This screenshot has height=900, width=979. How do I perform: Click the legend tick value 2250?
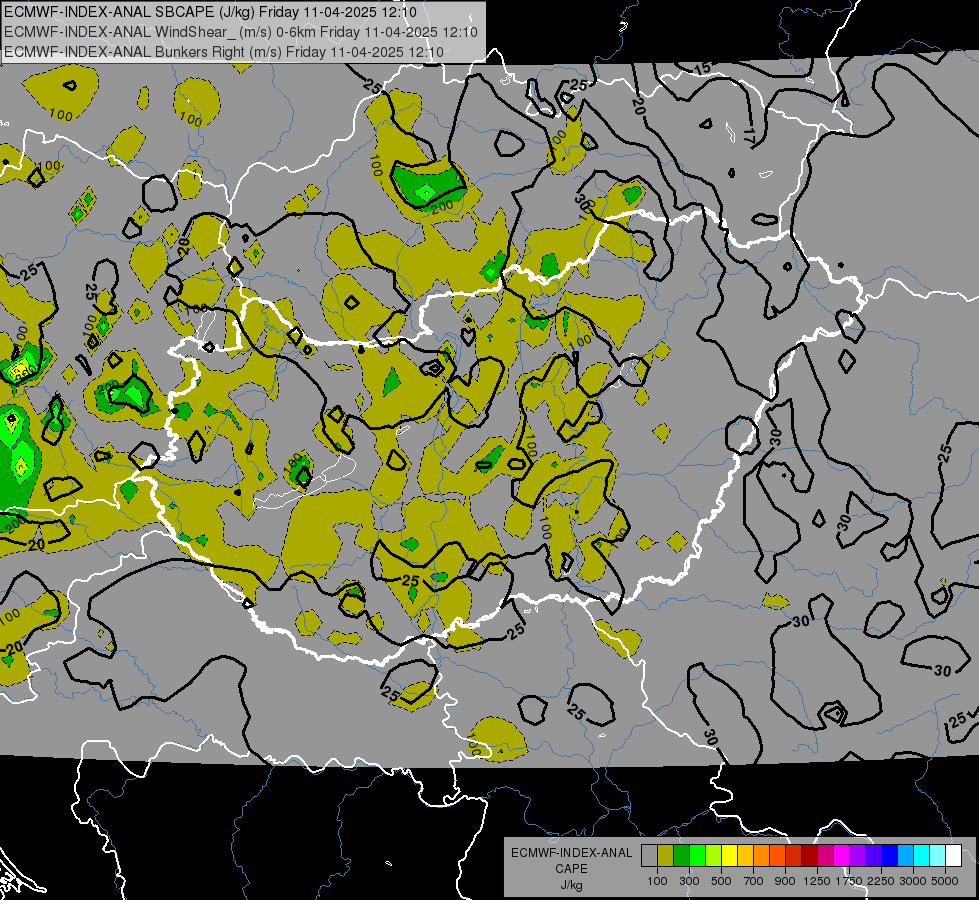881,881
